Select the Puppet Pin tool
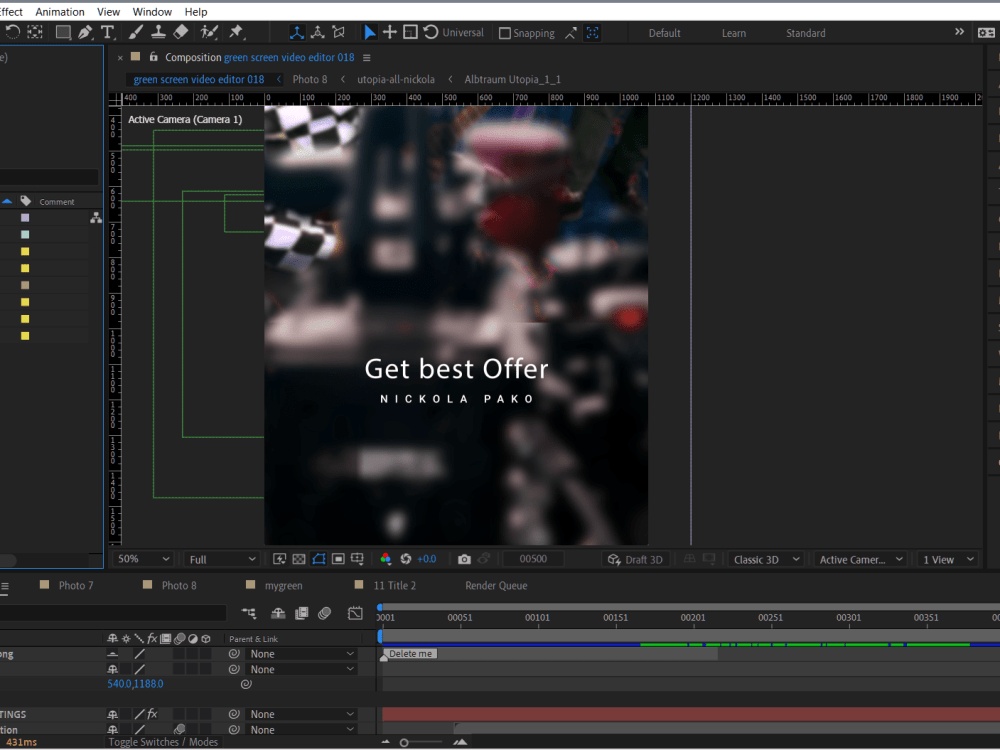This screenshot has width=1000, height=750. (237, 32)
